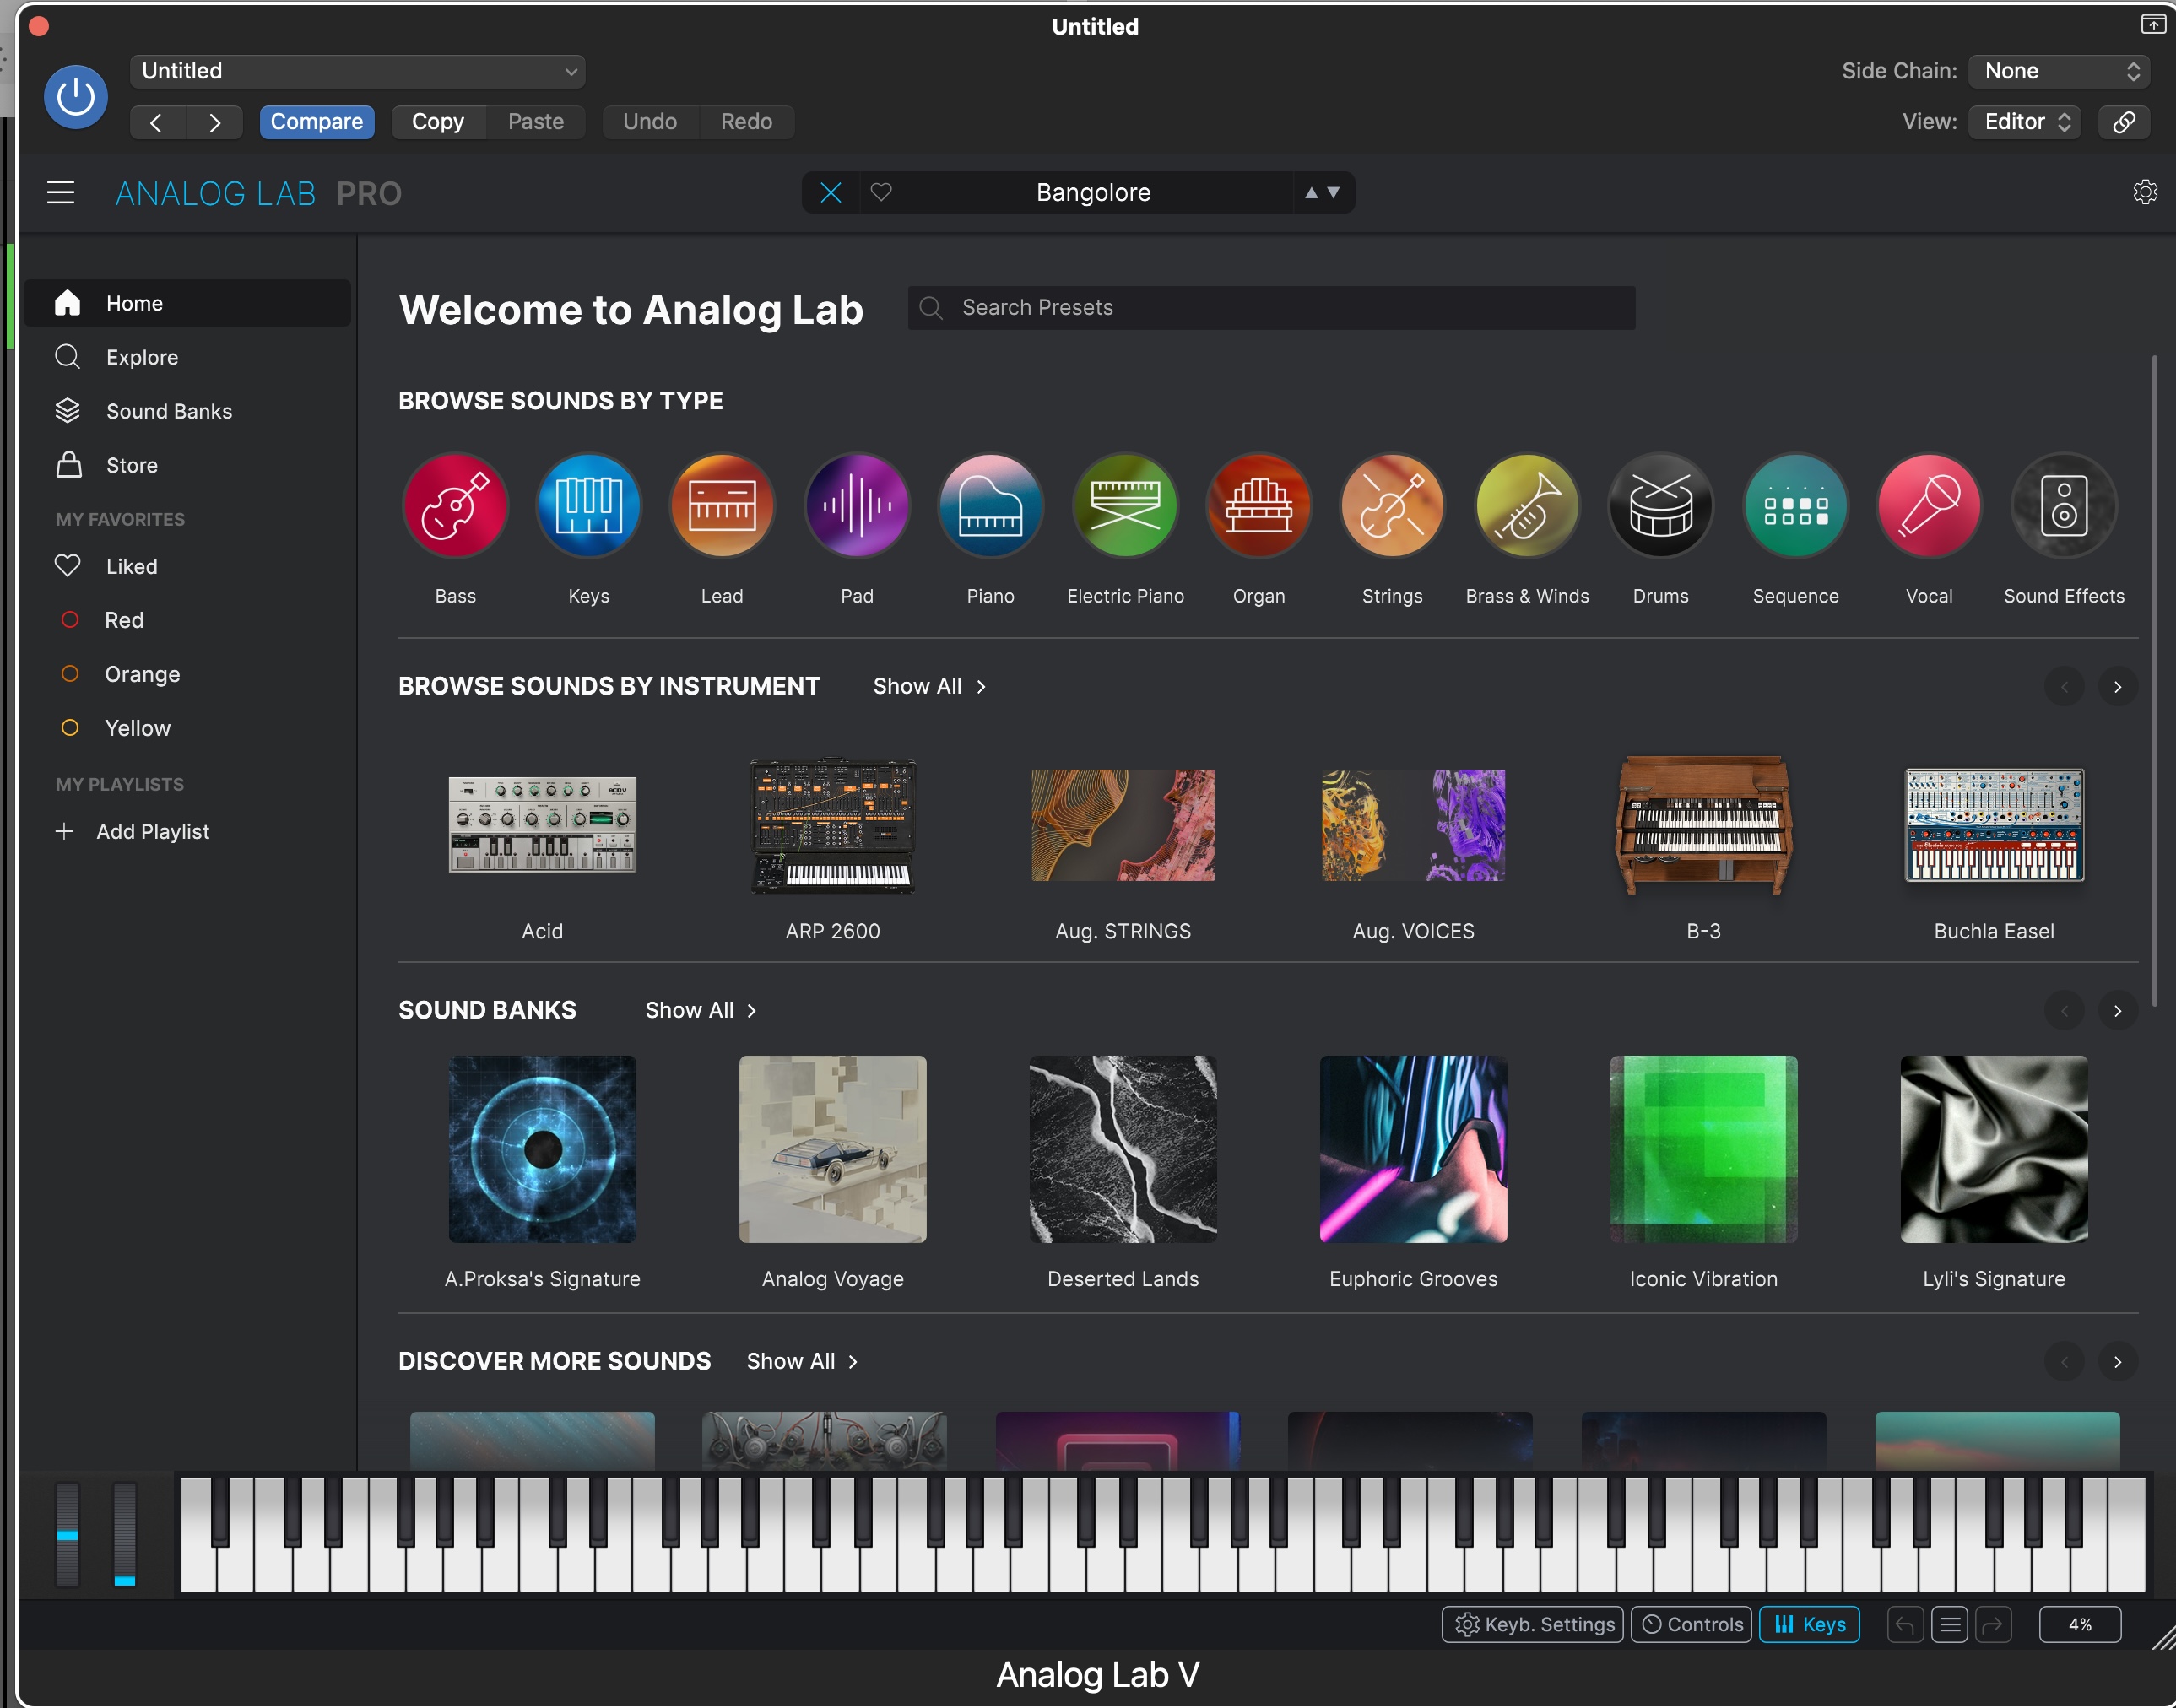Open the Lead sound type
Image resolution: width=2176 pixels, height=1708 pixels.
click(x=722, y=506)
